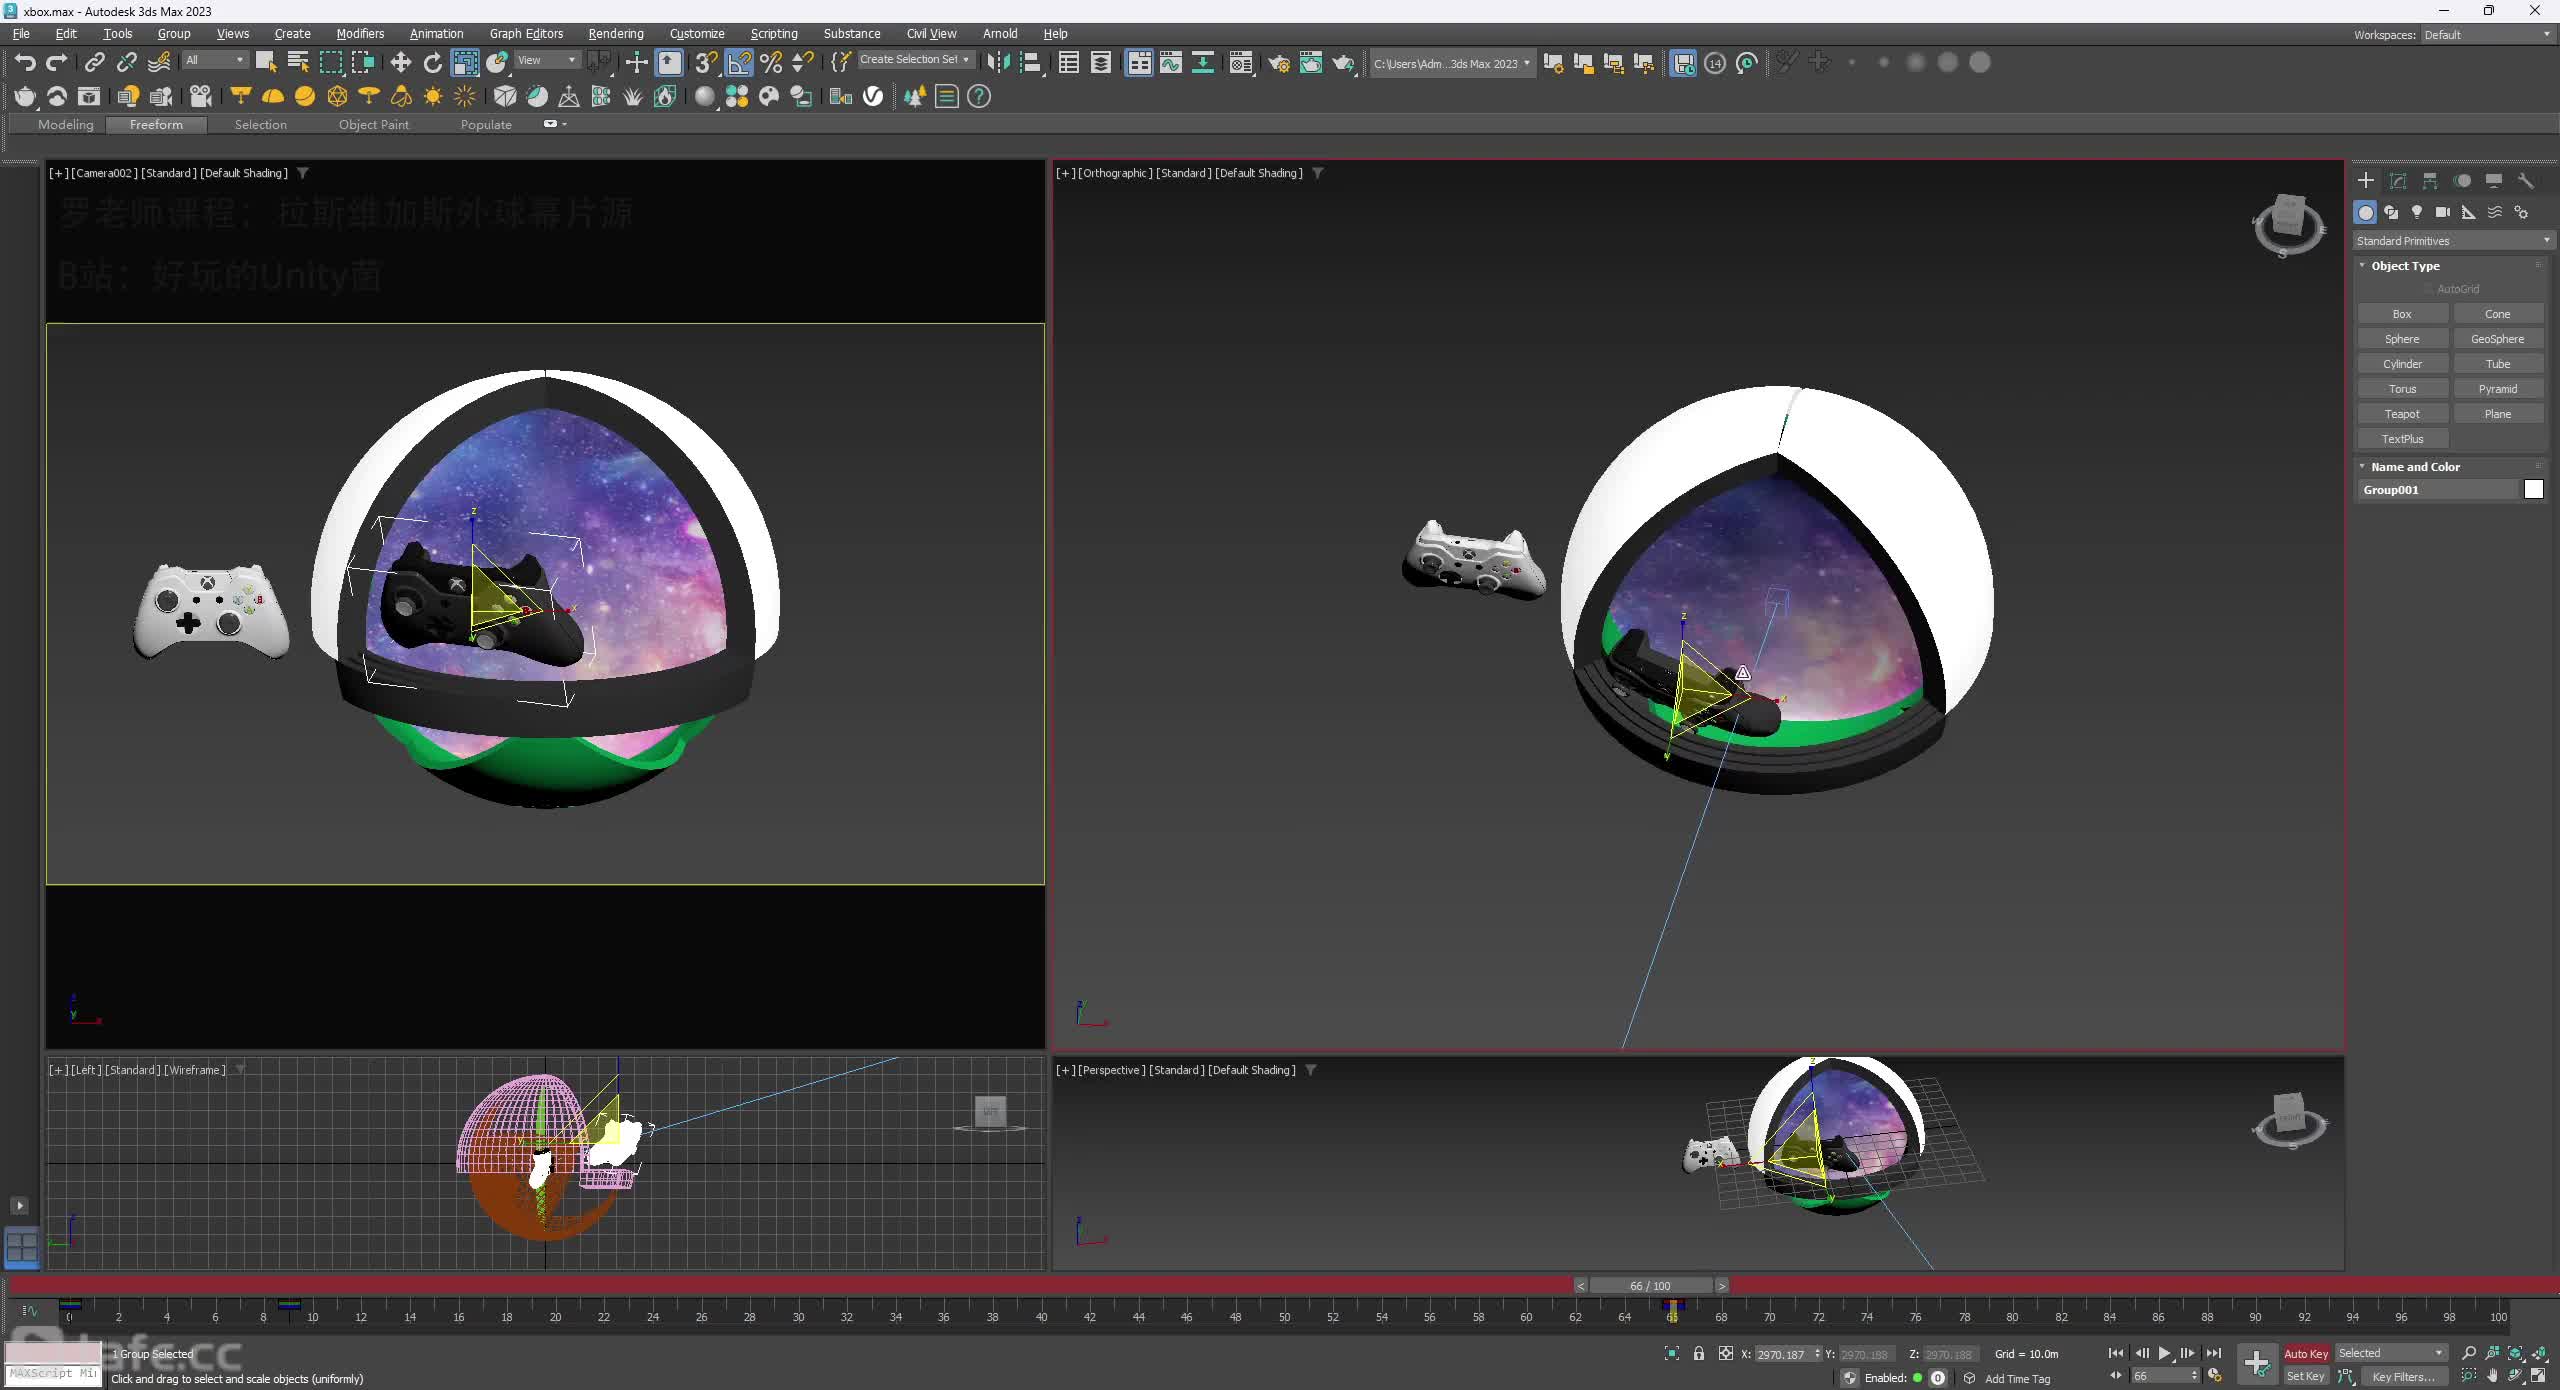The width and height of the screenshot is (2560, 1390).
Task: Click the Maximize Viewport Toggle icon
Action: click(x=2538, y=1377)
